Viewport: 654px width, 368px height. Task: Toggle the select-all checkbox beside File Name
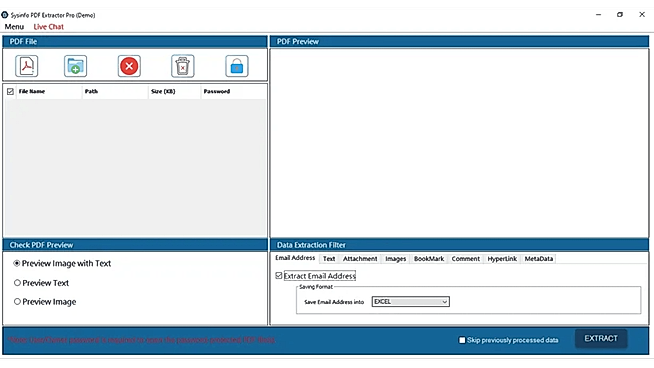point(10,91)
